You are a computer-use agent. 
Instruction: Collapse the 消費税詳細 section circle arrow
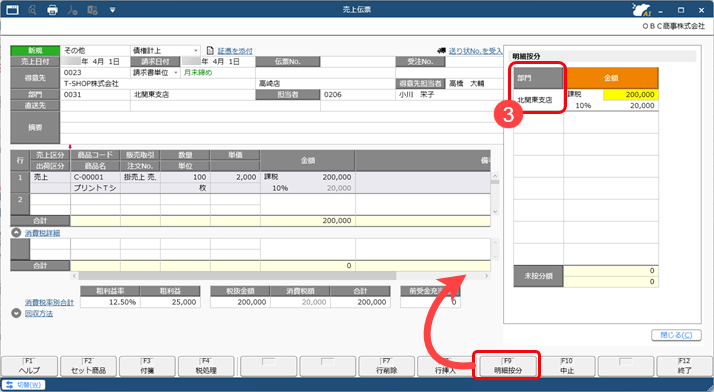tap(16, 233)
